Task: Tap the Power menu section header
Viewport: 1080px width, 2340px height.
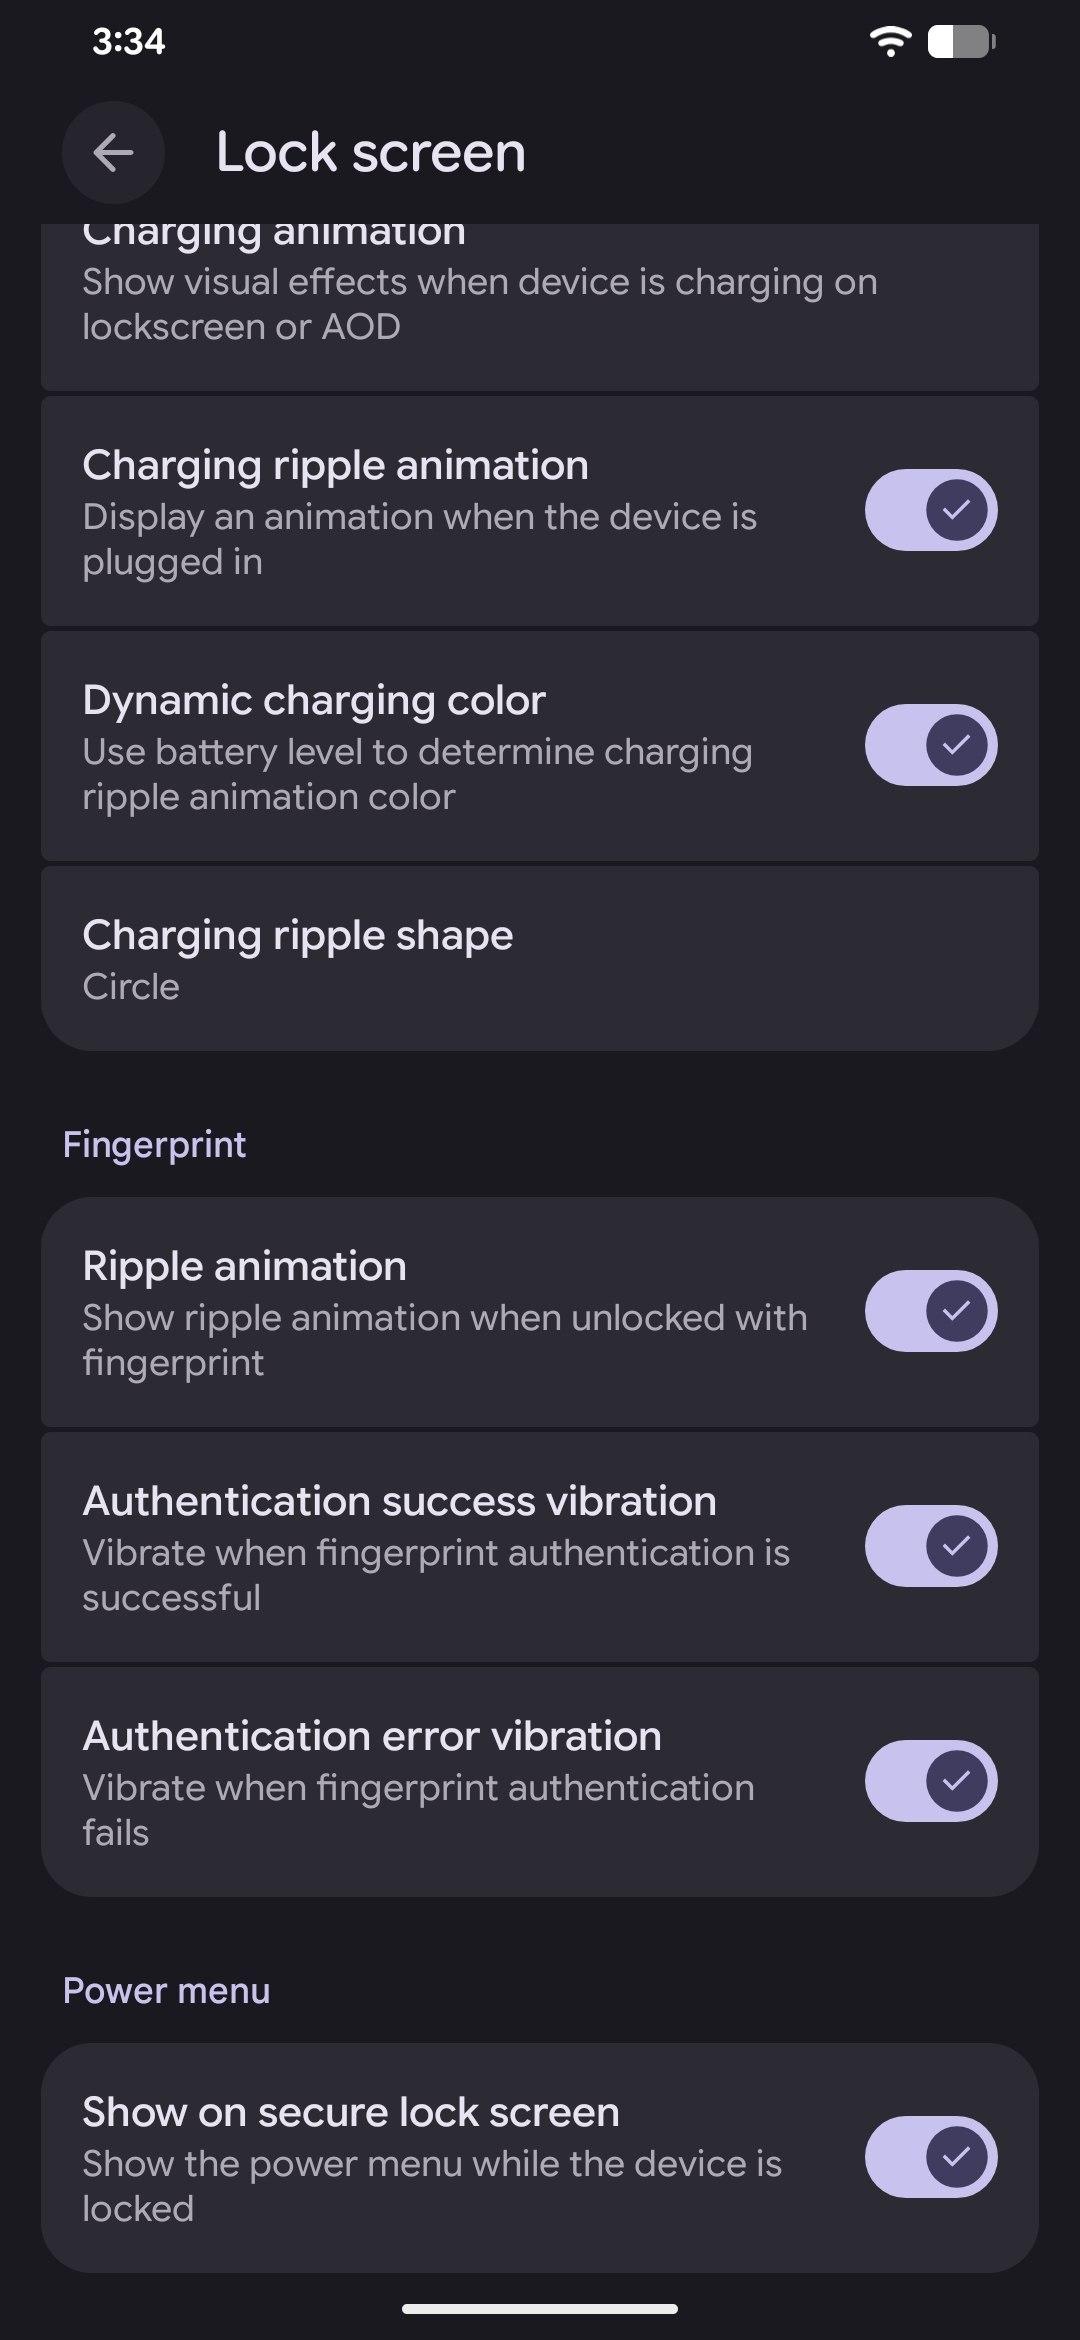Action: click(x=166, y=1990)
